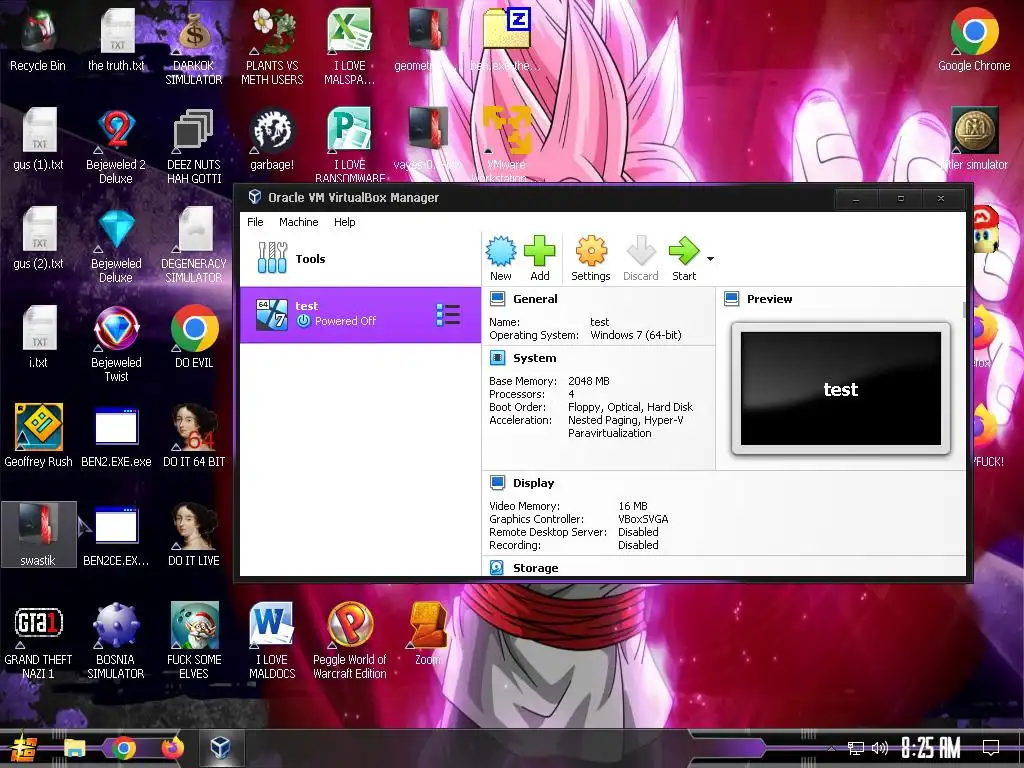Image resolution: width=1024 pixels, height=768 pixels.
Task: Click the 'Windows 7 (64-bit)' operating system value
Action: 635,335
